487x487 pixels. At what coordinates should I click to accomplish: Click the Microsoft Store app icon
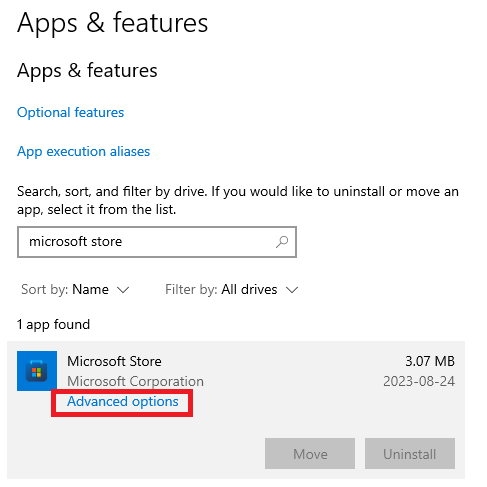point(37,371)
